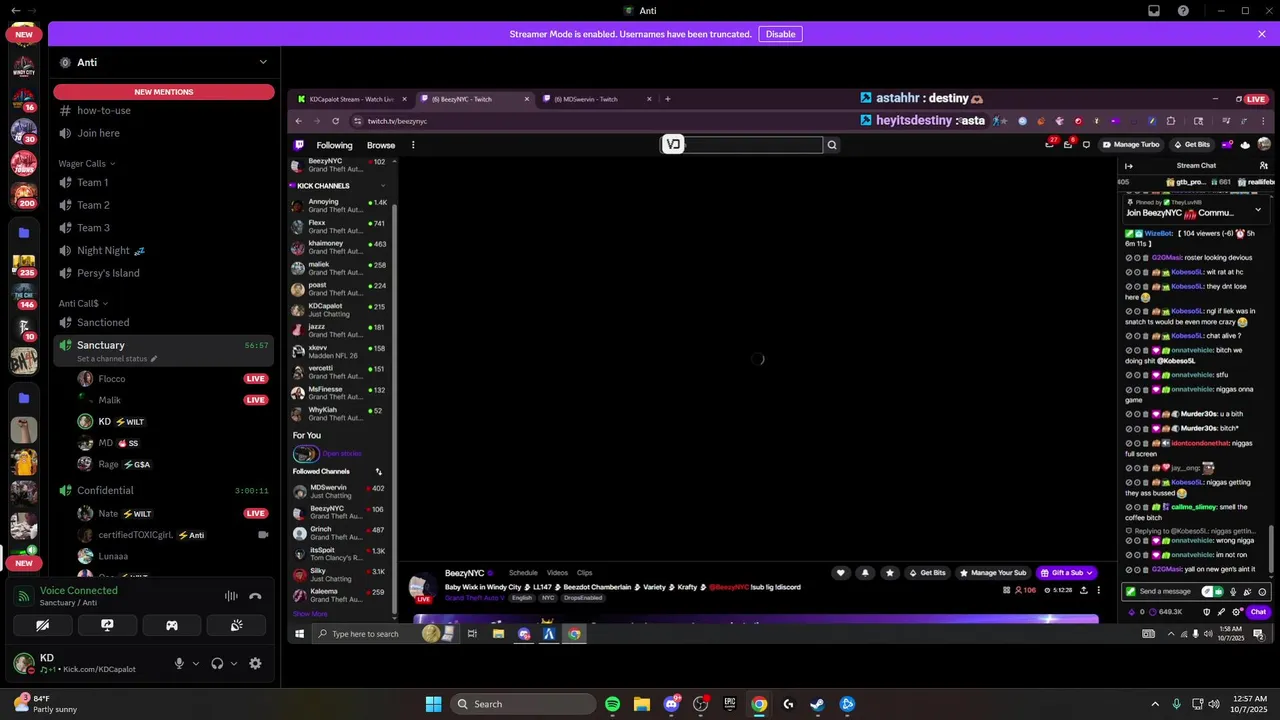Image resolution: width=1280 pixels, height=720 pixels.
Task: Jump to New Mentions in channel list
Action: point(164,92)
